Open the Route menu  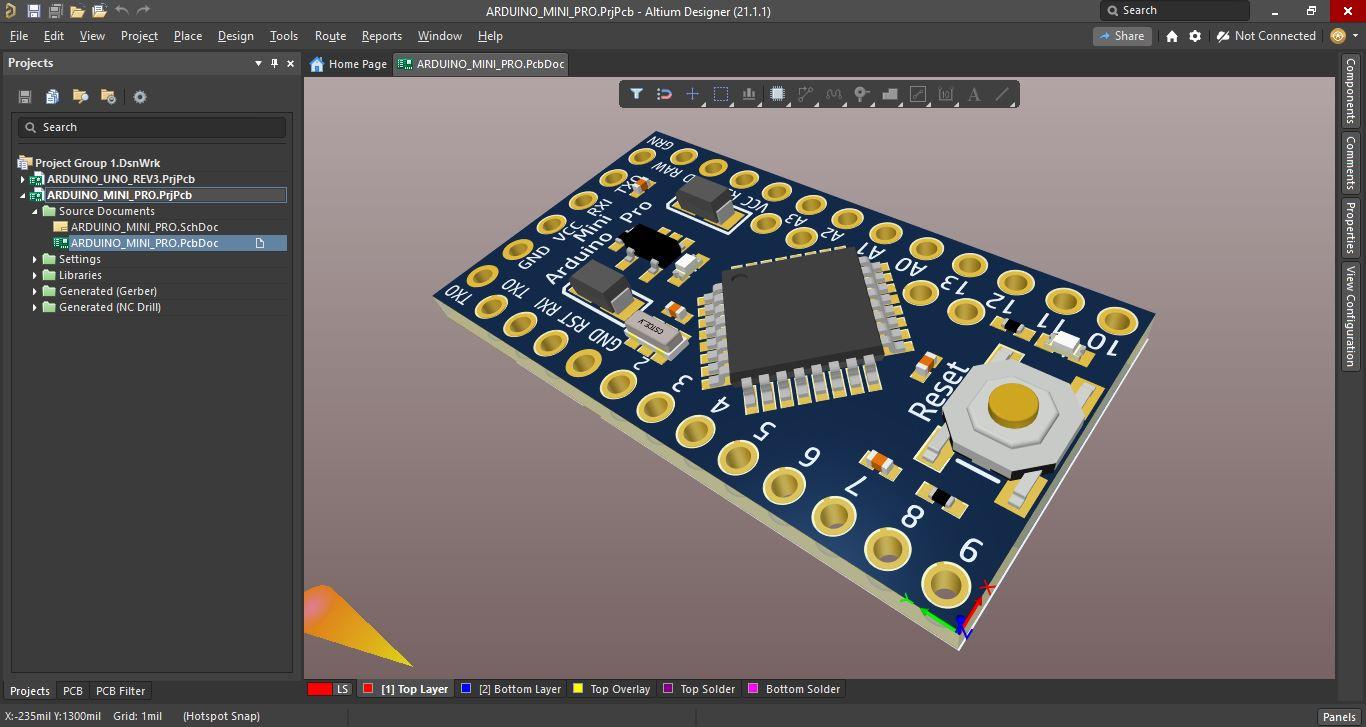(x=330, y=36)
